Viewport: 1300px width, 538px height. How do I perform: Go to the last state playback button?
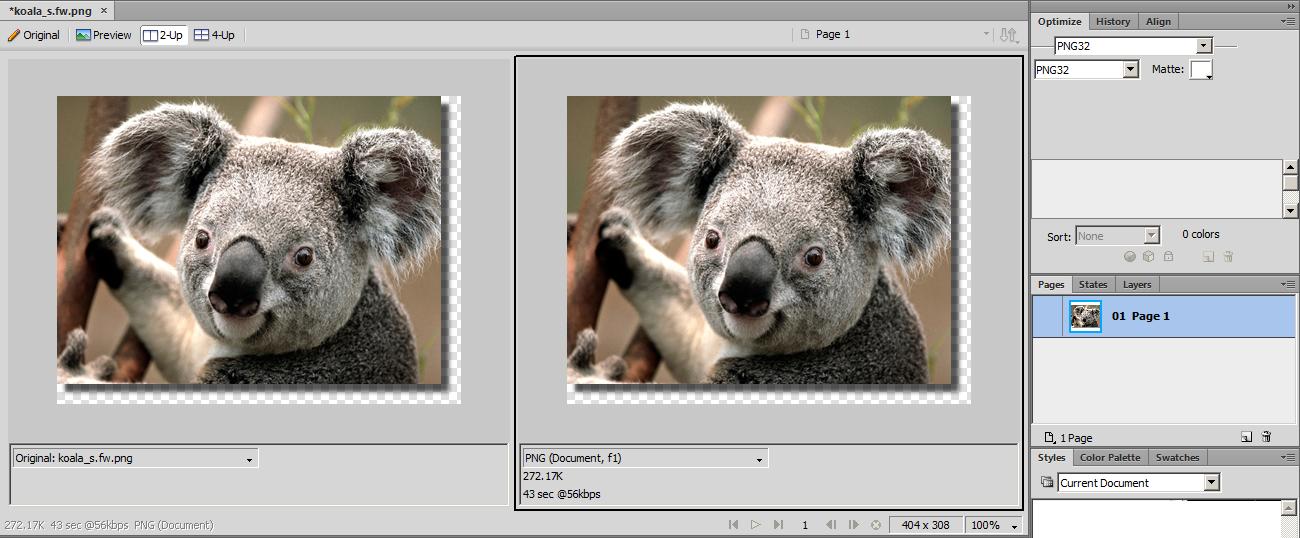point(778,525)
